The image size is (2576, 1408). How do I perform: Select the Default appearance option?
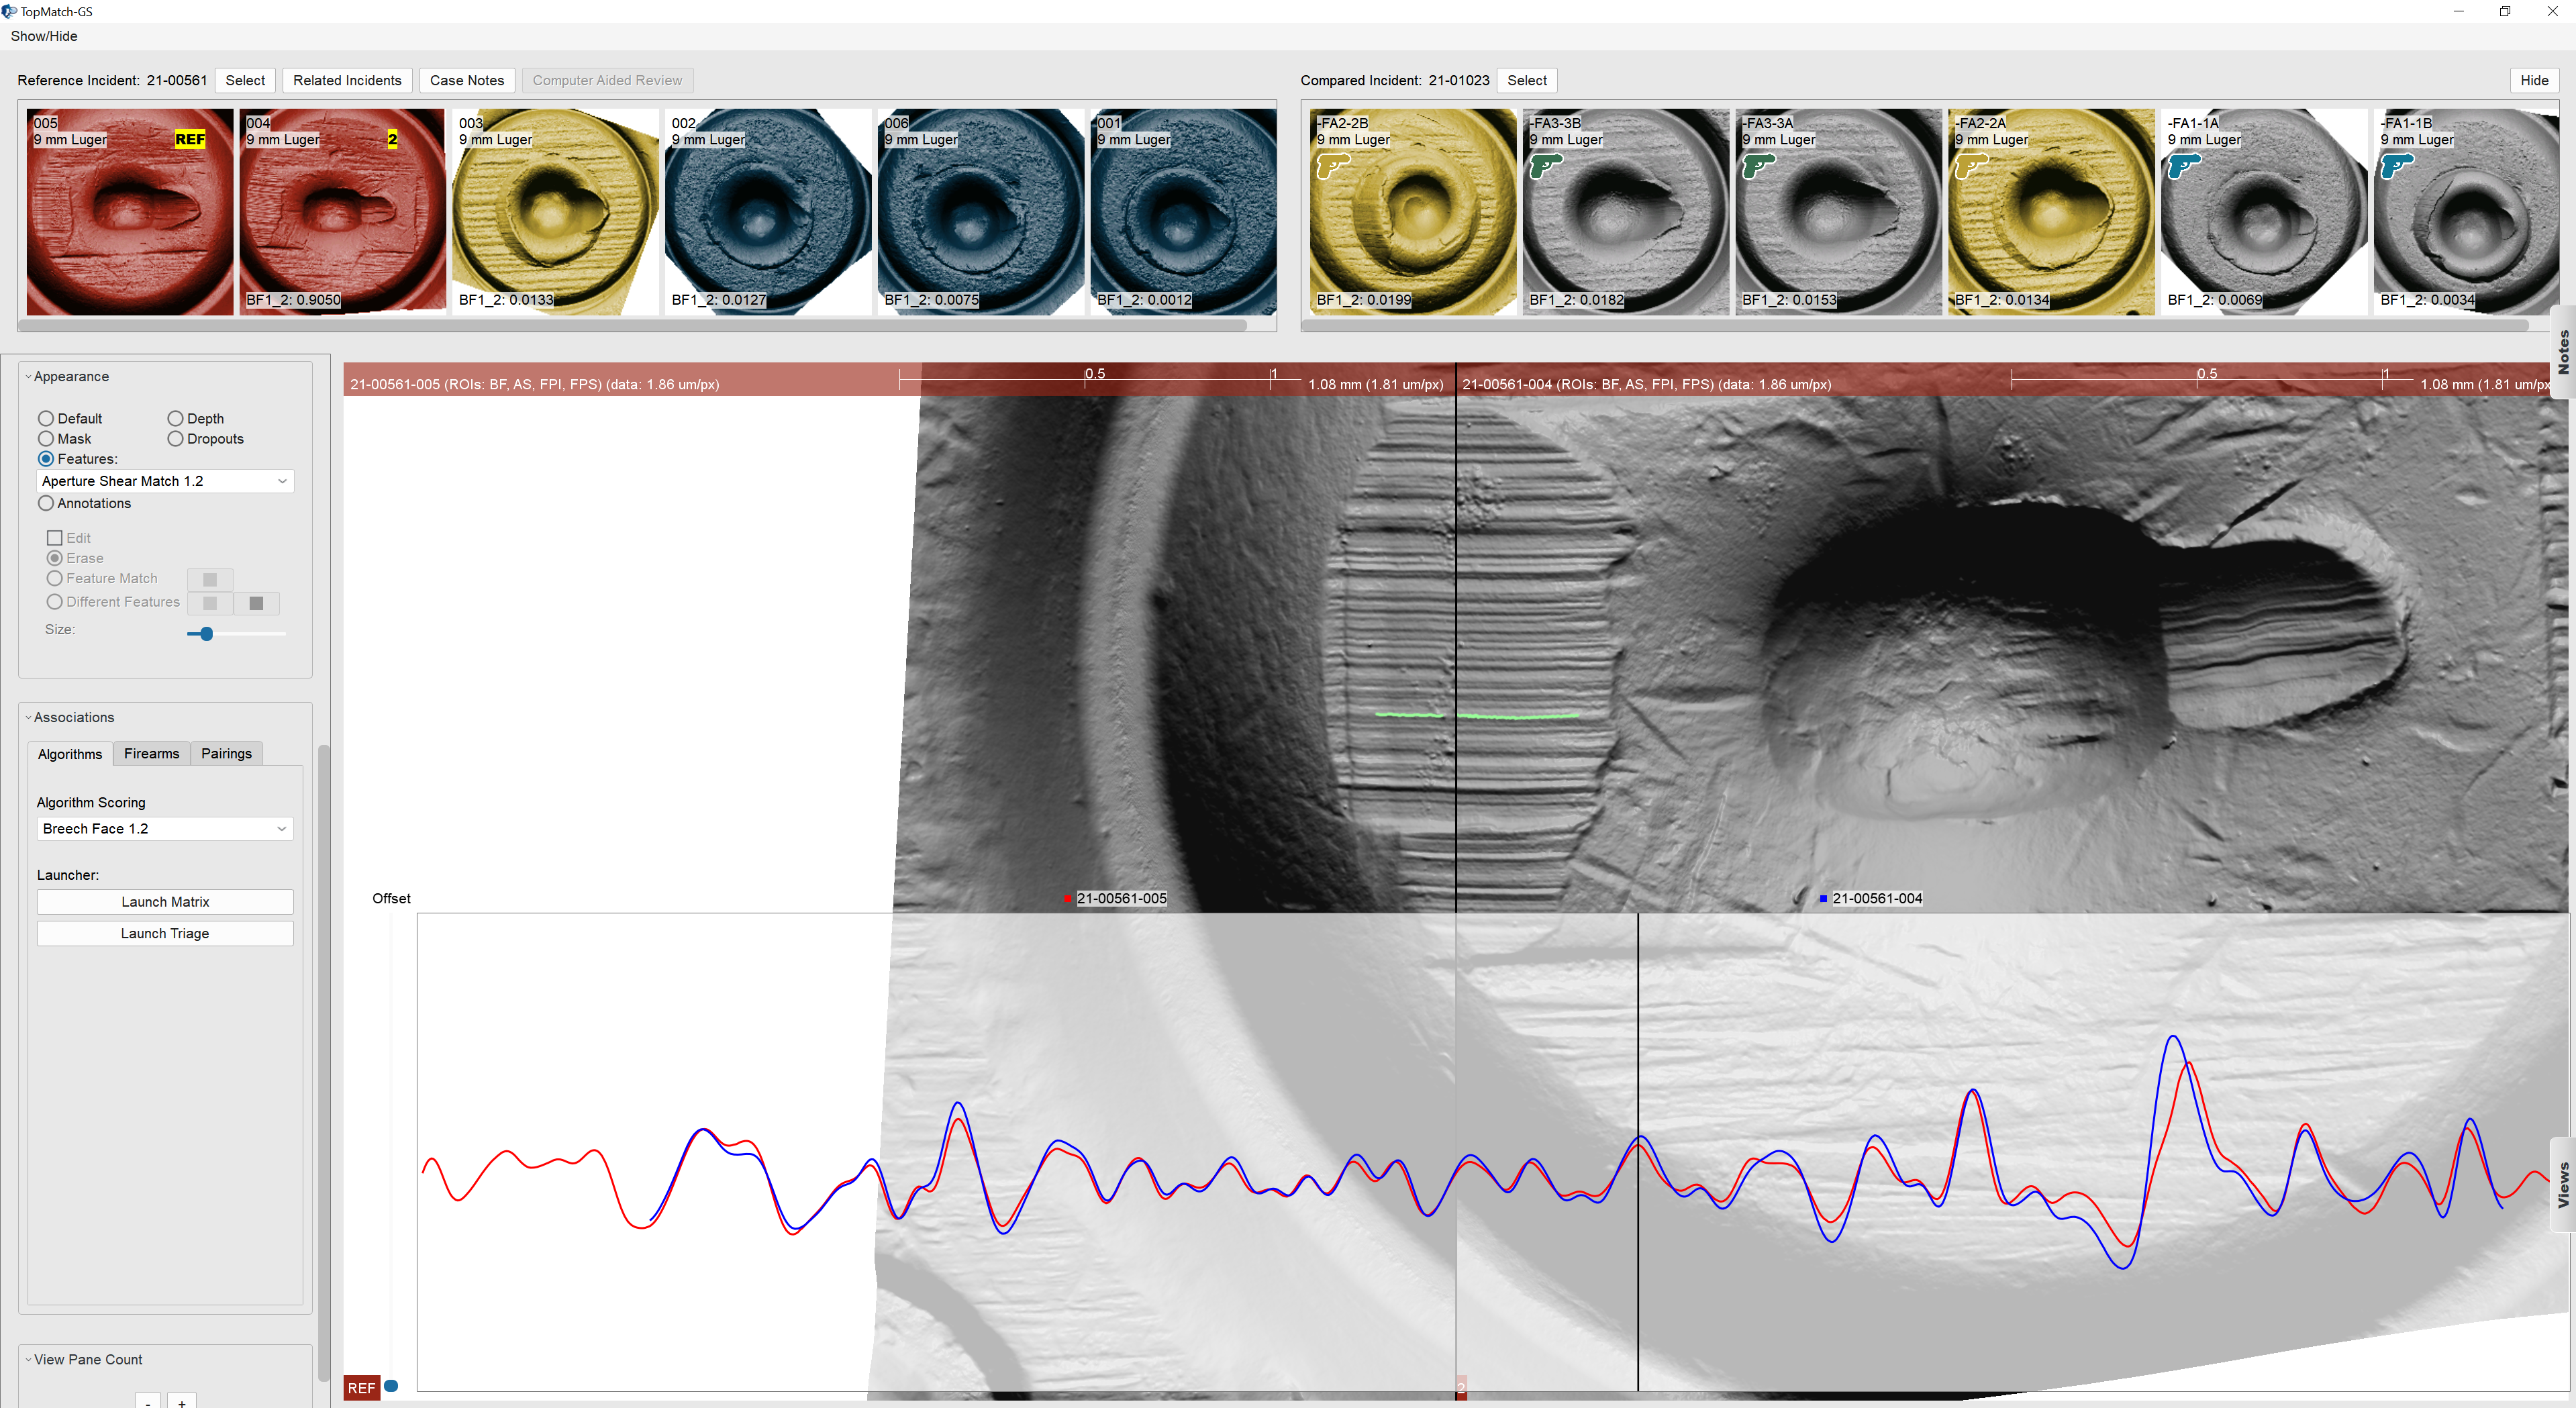pyautogui.click(x=46, y=418)
